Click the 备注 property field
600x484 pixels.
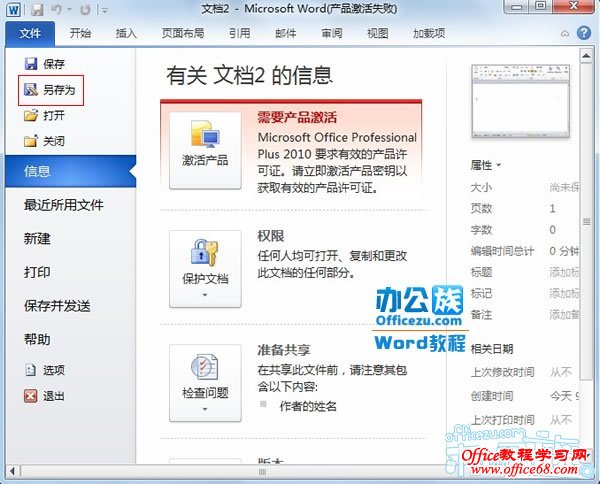[x=564, y=315]
